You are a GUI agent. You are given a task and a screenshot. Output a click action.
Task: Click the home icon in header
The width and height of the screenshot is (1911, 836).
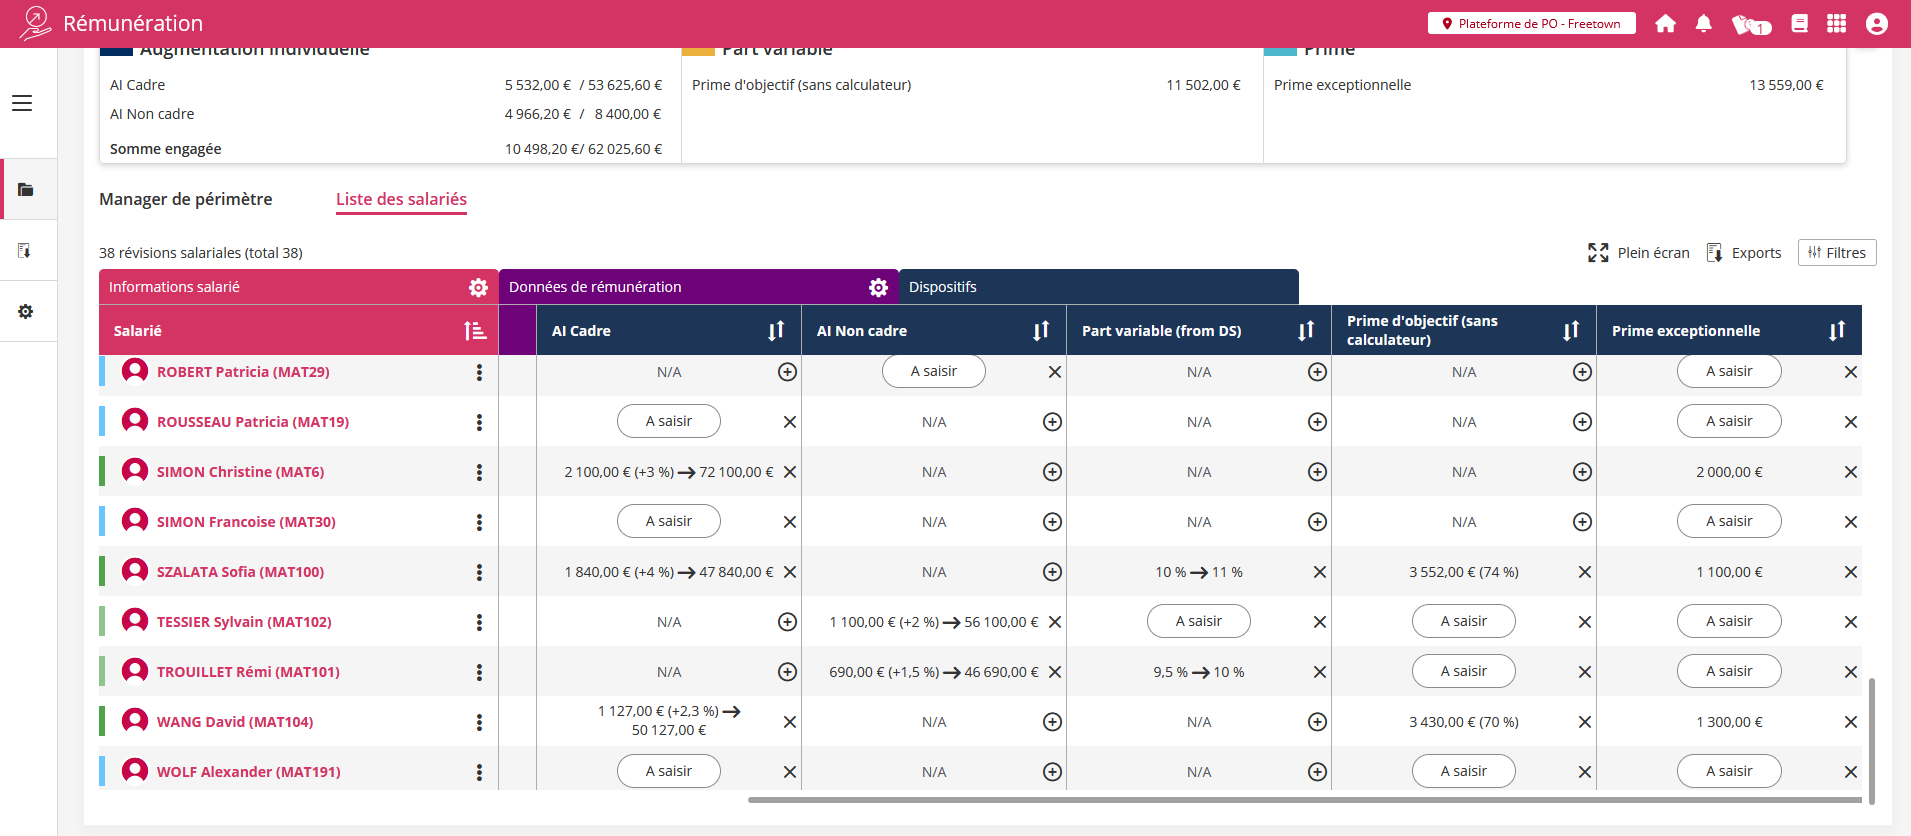pyautogui.click(x=1665, y=23)
